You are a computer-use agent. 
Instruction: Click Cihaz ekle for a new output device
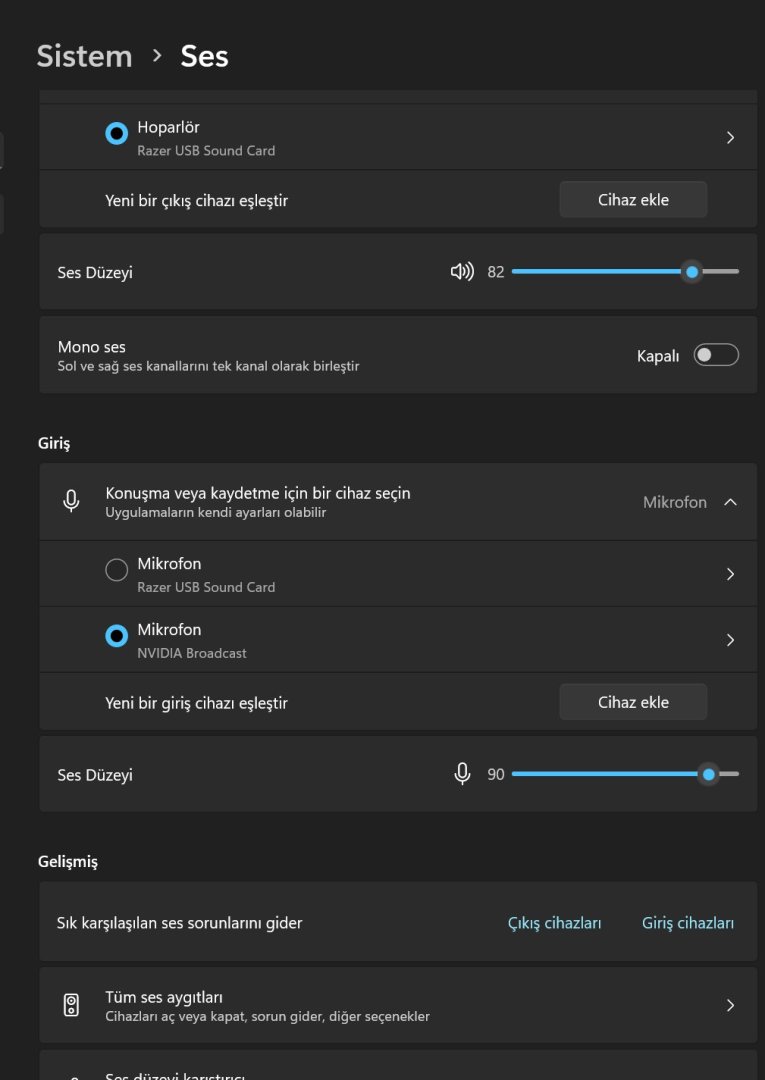pyautogui.click(x=633, y=200)
